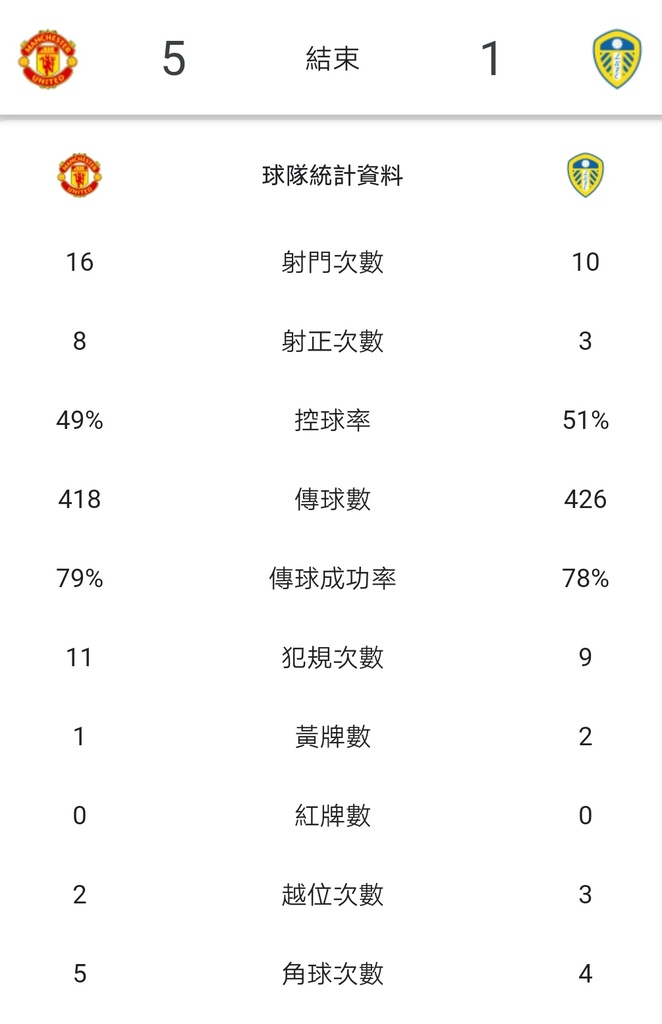This screenshot has width=662, height=1024.
Task: Tap the Leeds United crest in header
Action: coord(617,59)
